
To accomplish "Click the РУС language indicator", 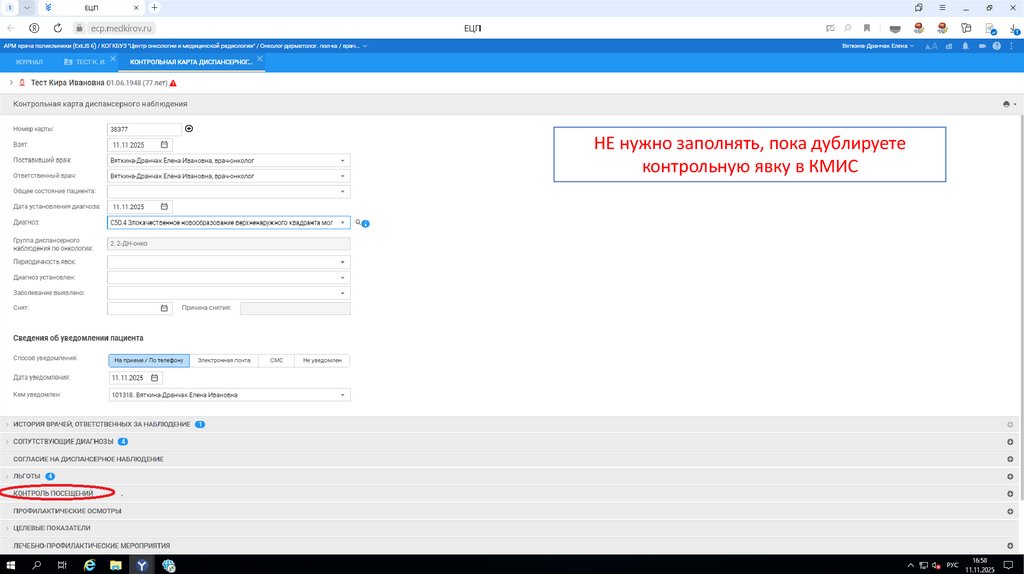I will click(953, 566).
